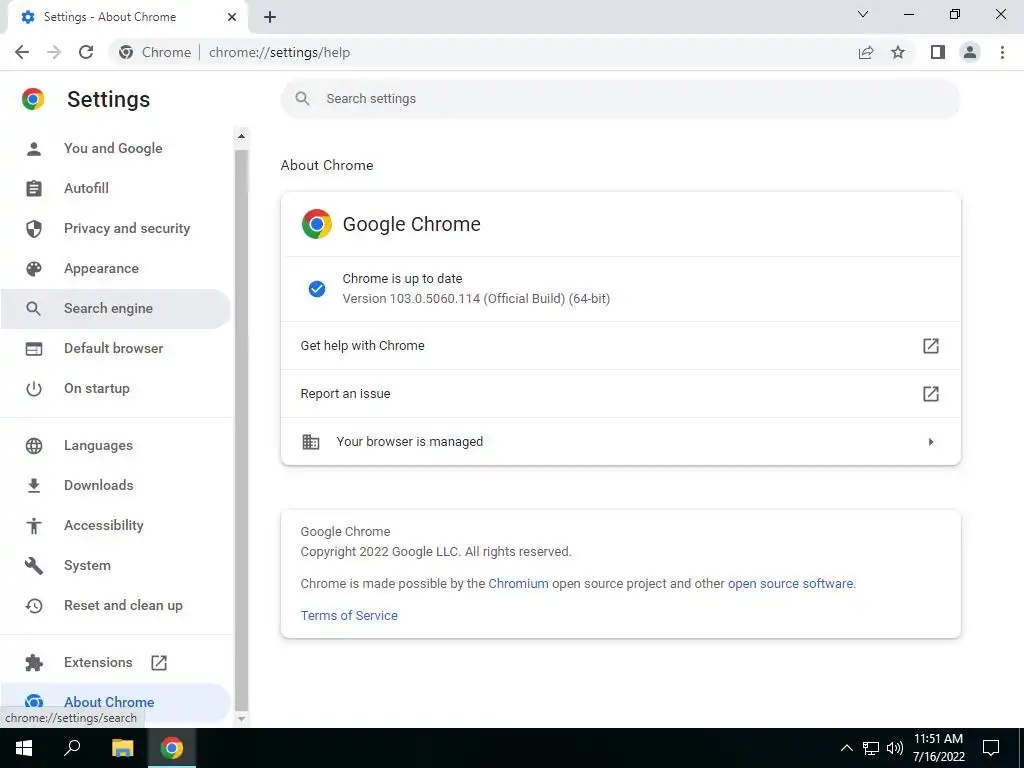Select About Chrome in sidebar
Viewport: 1024px width, 768px height.
(116, 702)
